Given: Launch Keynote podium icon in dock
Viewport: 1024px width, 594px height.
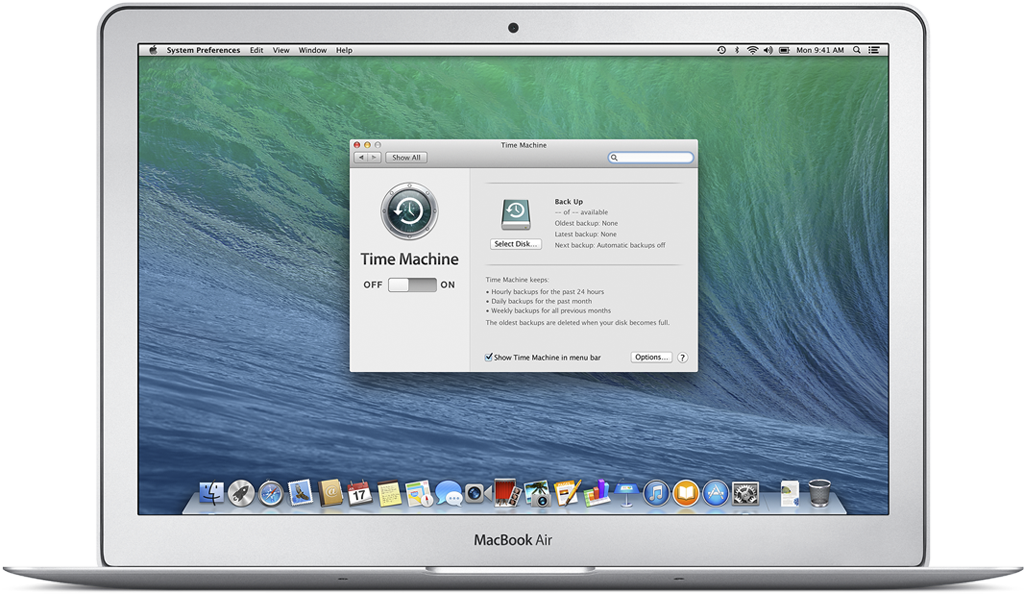Looking at the screenshot, I should point(626,494).
